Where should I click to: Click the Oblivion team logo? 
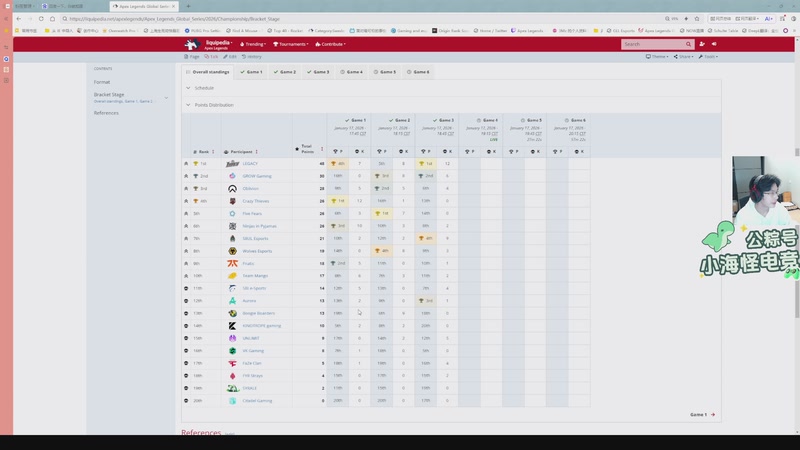pos(232,189)
